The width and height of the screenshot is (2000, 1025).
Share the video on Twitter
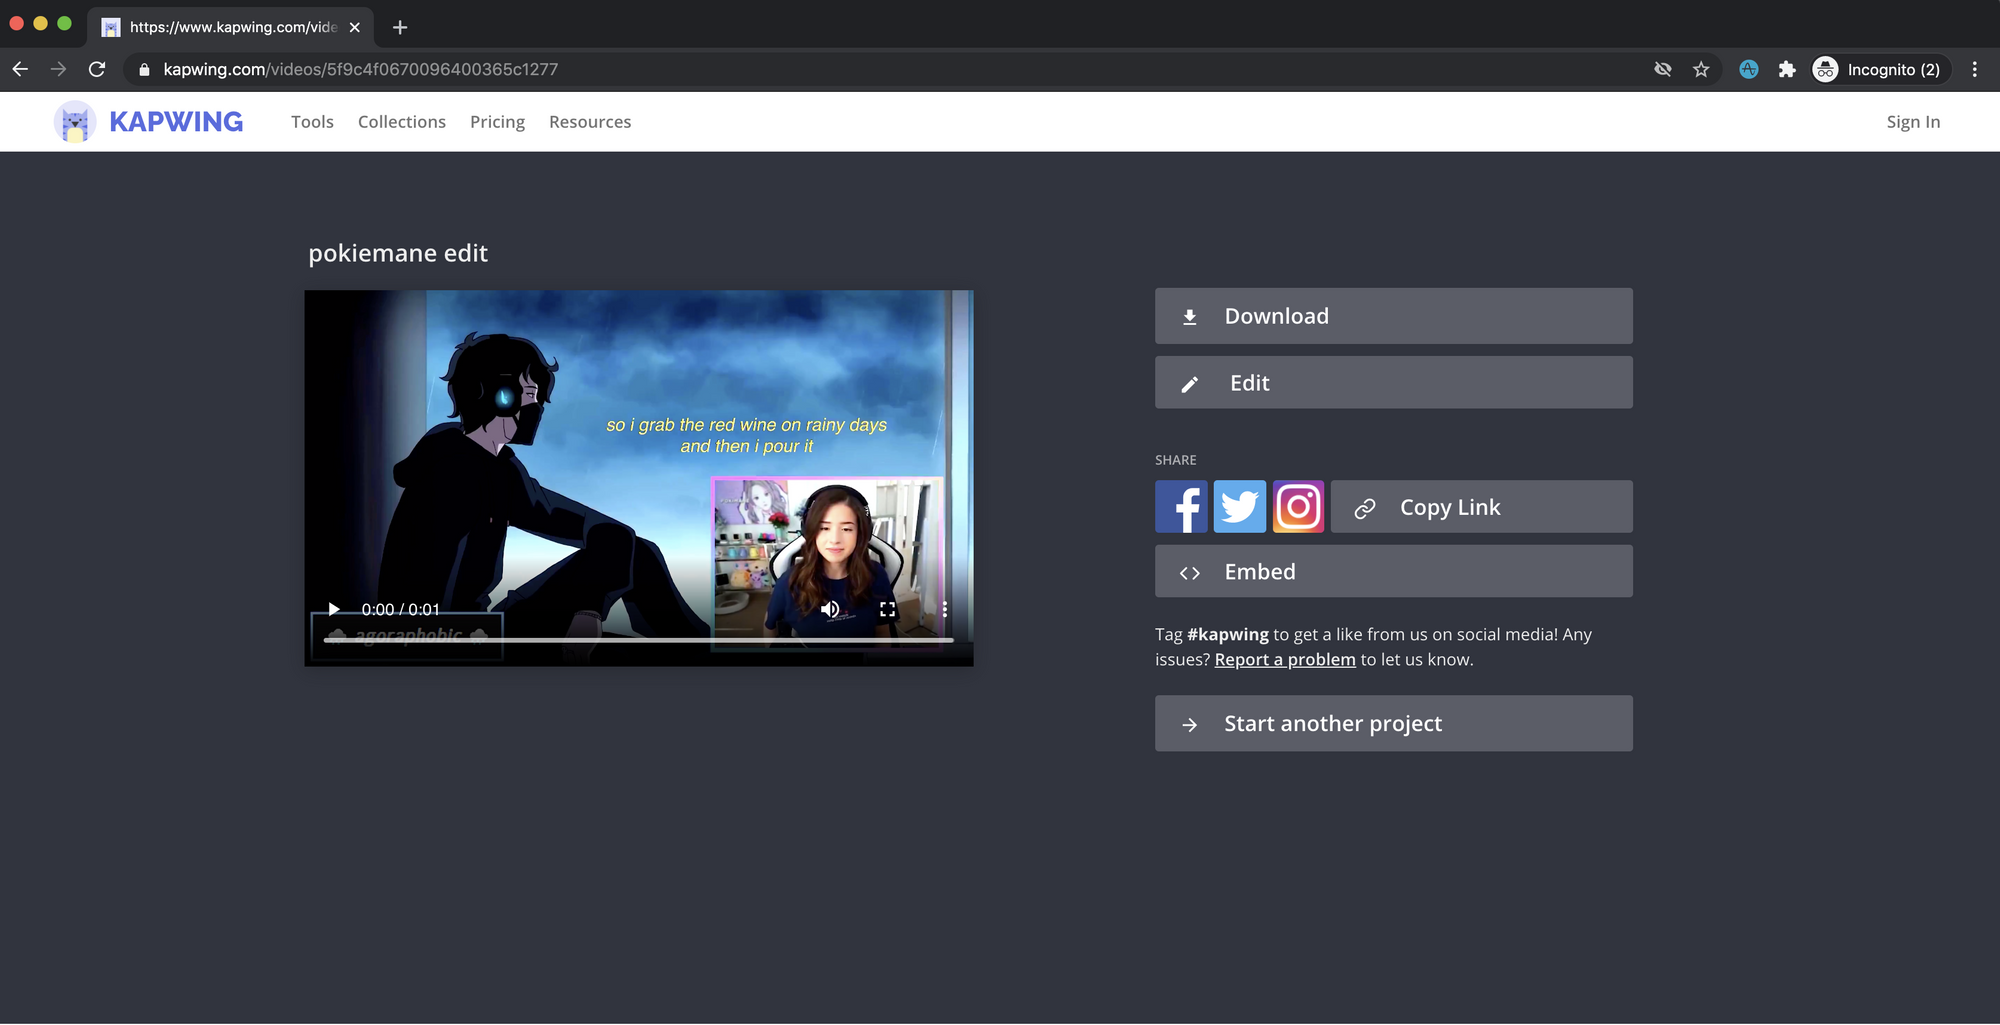pos(1239,507)
